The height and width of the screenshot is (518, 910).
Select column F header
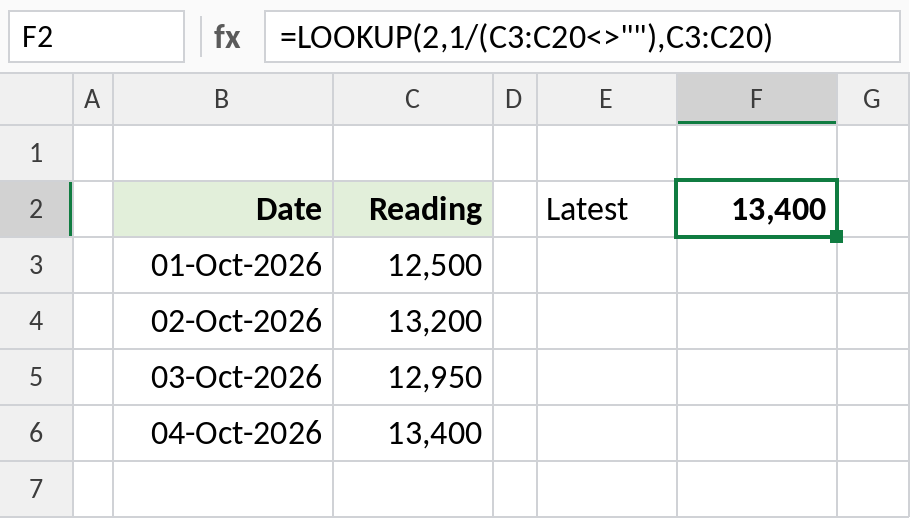pos(757,99)
